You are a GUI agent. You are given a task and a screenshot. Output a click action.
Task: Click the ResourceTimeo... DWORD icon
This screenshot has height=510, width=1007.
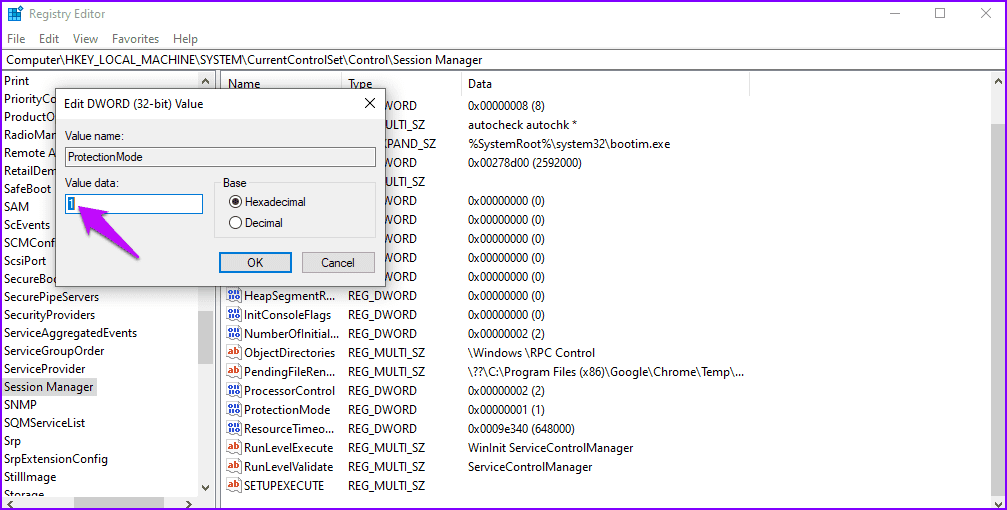tap(234, 428)
